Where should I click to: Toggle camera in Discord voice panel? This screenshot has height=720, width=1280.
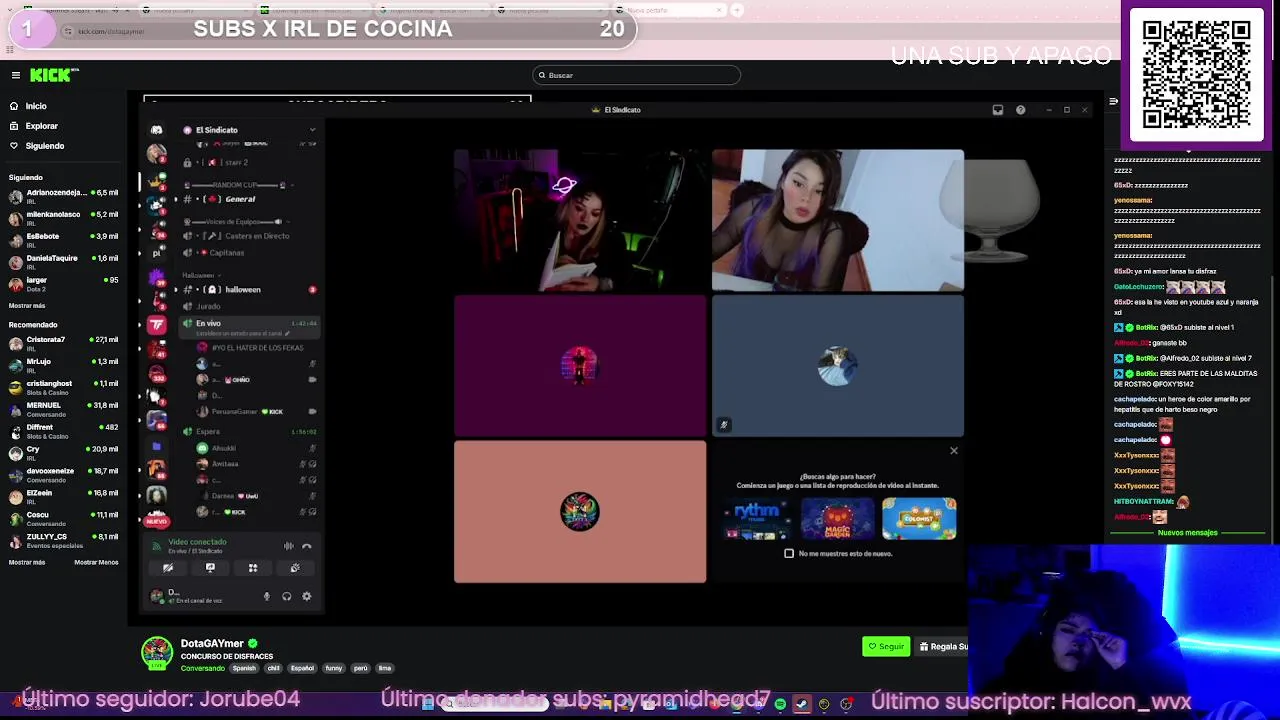(x=168, y=568)
